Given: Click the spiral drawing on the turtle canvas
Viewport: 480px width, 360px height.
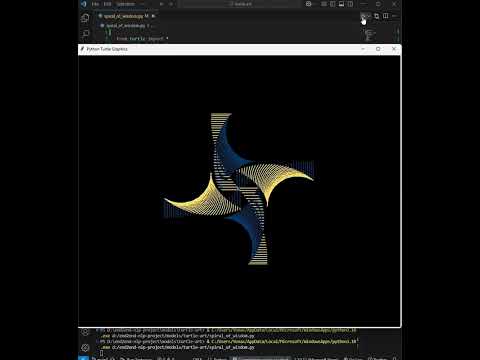Looking at the screenshot, I should [x=239, y=189].
